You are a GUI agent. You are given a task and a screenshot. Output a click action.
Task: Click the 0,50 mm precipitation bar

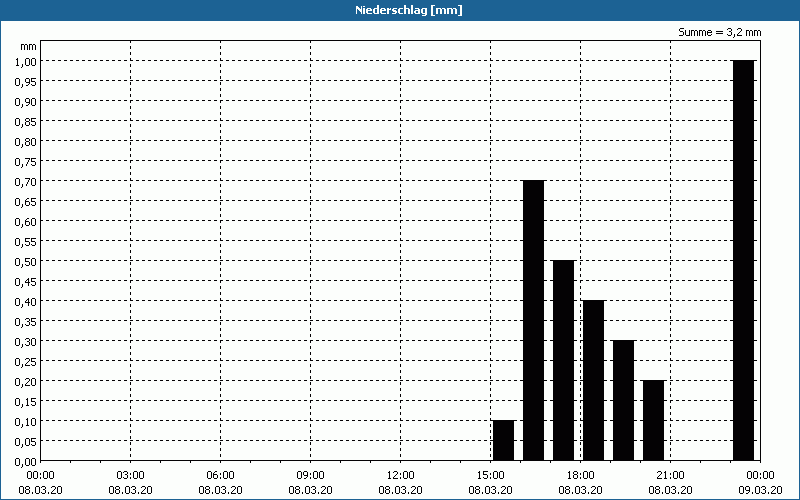563,361
